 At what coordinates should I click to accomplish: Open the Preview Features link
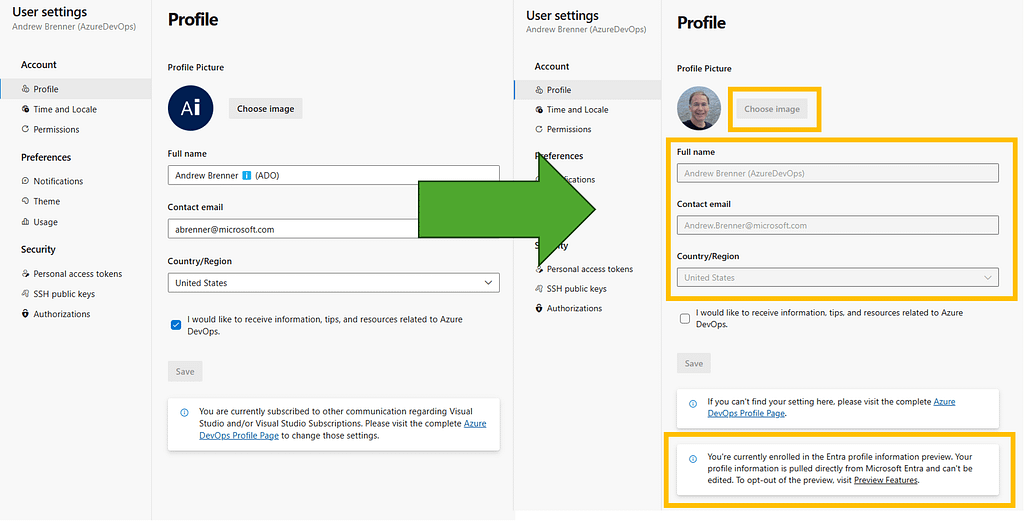(x=885, y=480)
